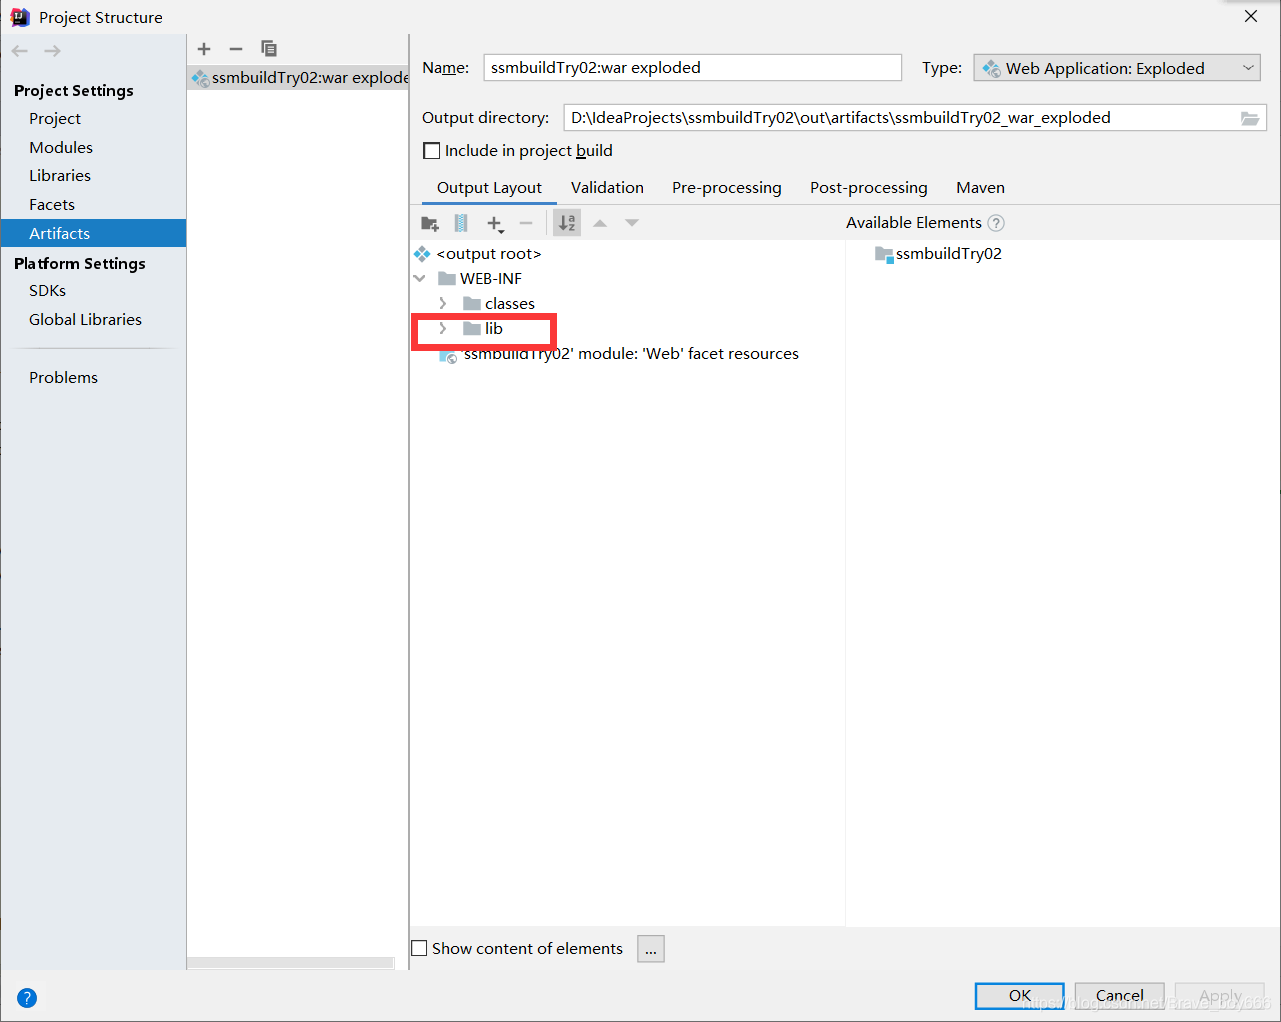Browse for the output directory folder
The height and width of the screenshot is (1022, 1281).
[1250, 118]
